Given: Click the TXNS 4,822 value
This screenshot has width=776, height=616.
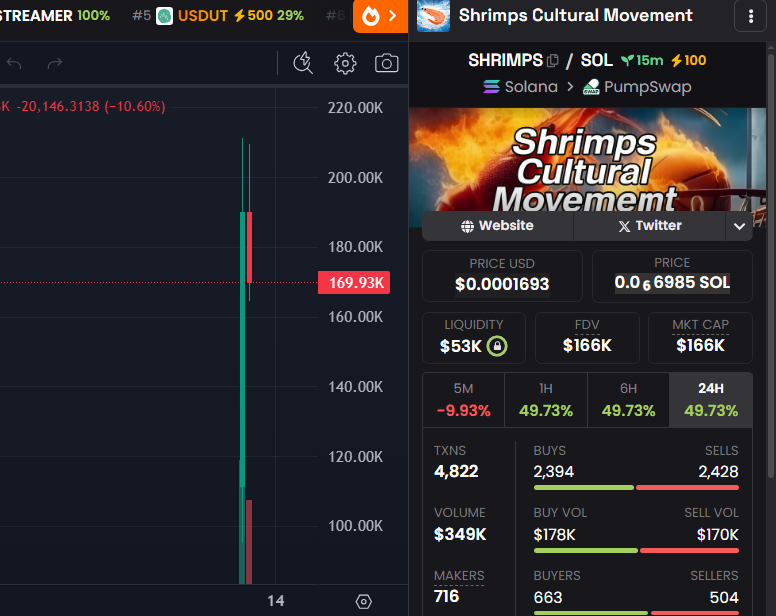Looking at the screenshot, I should pos(456,472).
